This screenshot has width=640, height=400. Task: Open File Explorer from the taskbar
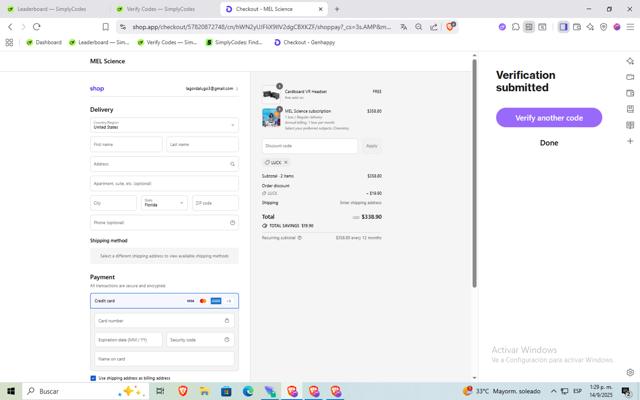[204, 391]
